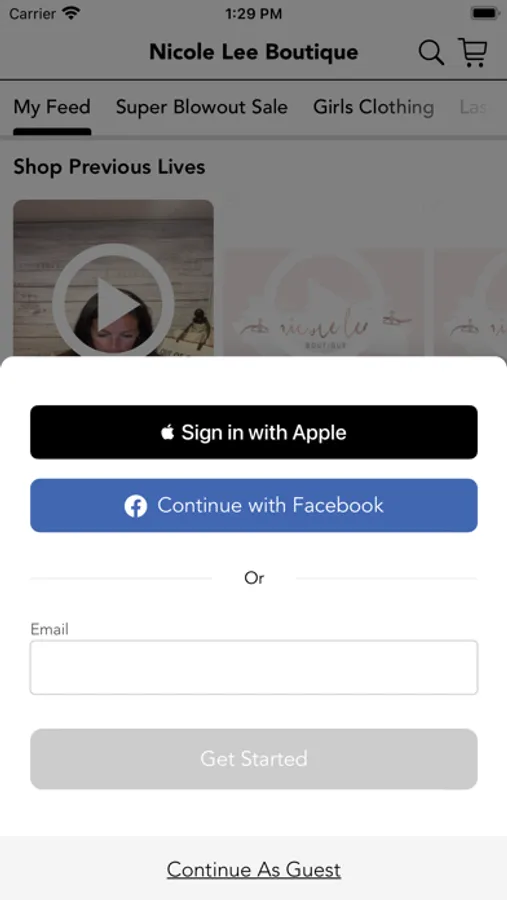The width and height of the screenshot is (507, 900).
Task: Select the partially visible Las tab
Action: (473, 107)
